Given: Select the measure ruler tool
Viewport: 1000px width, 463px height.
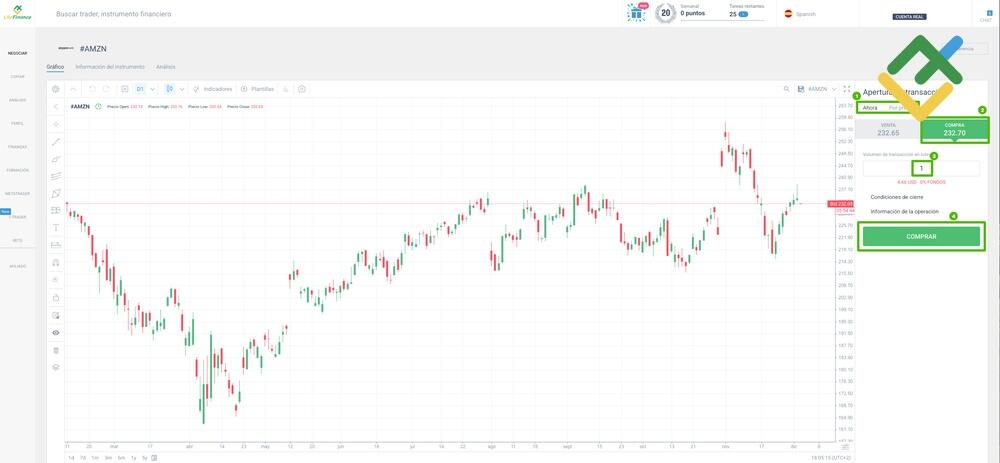Looking at the screenshot, I should pos(55,245).
